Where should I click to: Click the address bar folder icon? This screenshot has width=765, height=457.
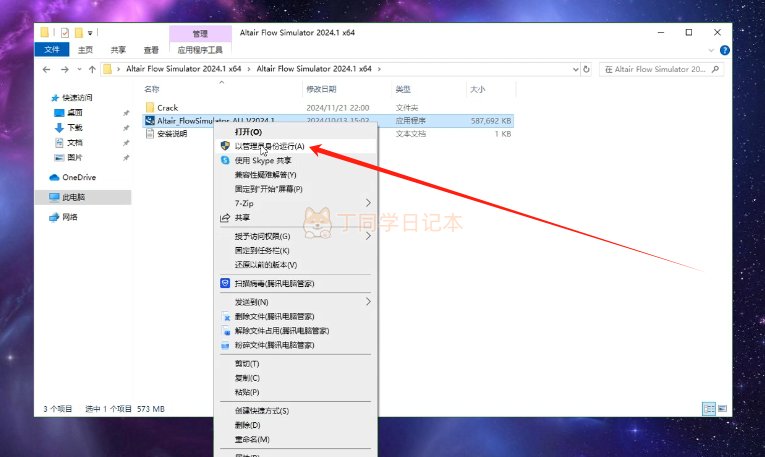tap(107, 69)
